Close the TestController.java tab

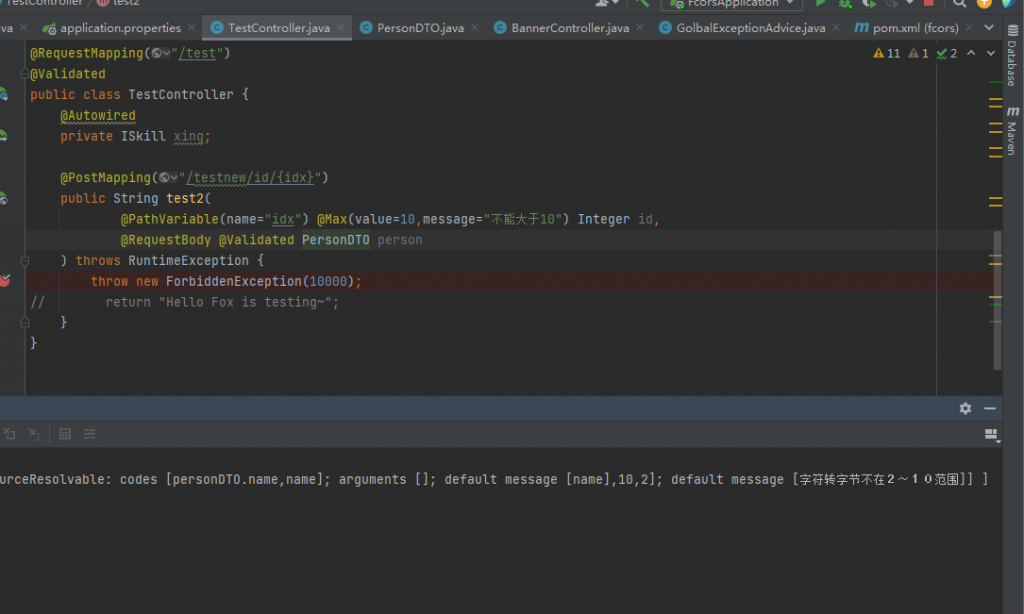click(x=341, y=27)
